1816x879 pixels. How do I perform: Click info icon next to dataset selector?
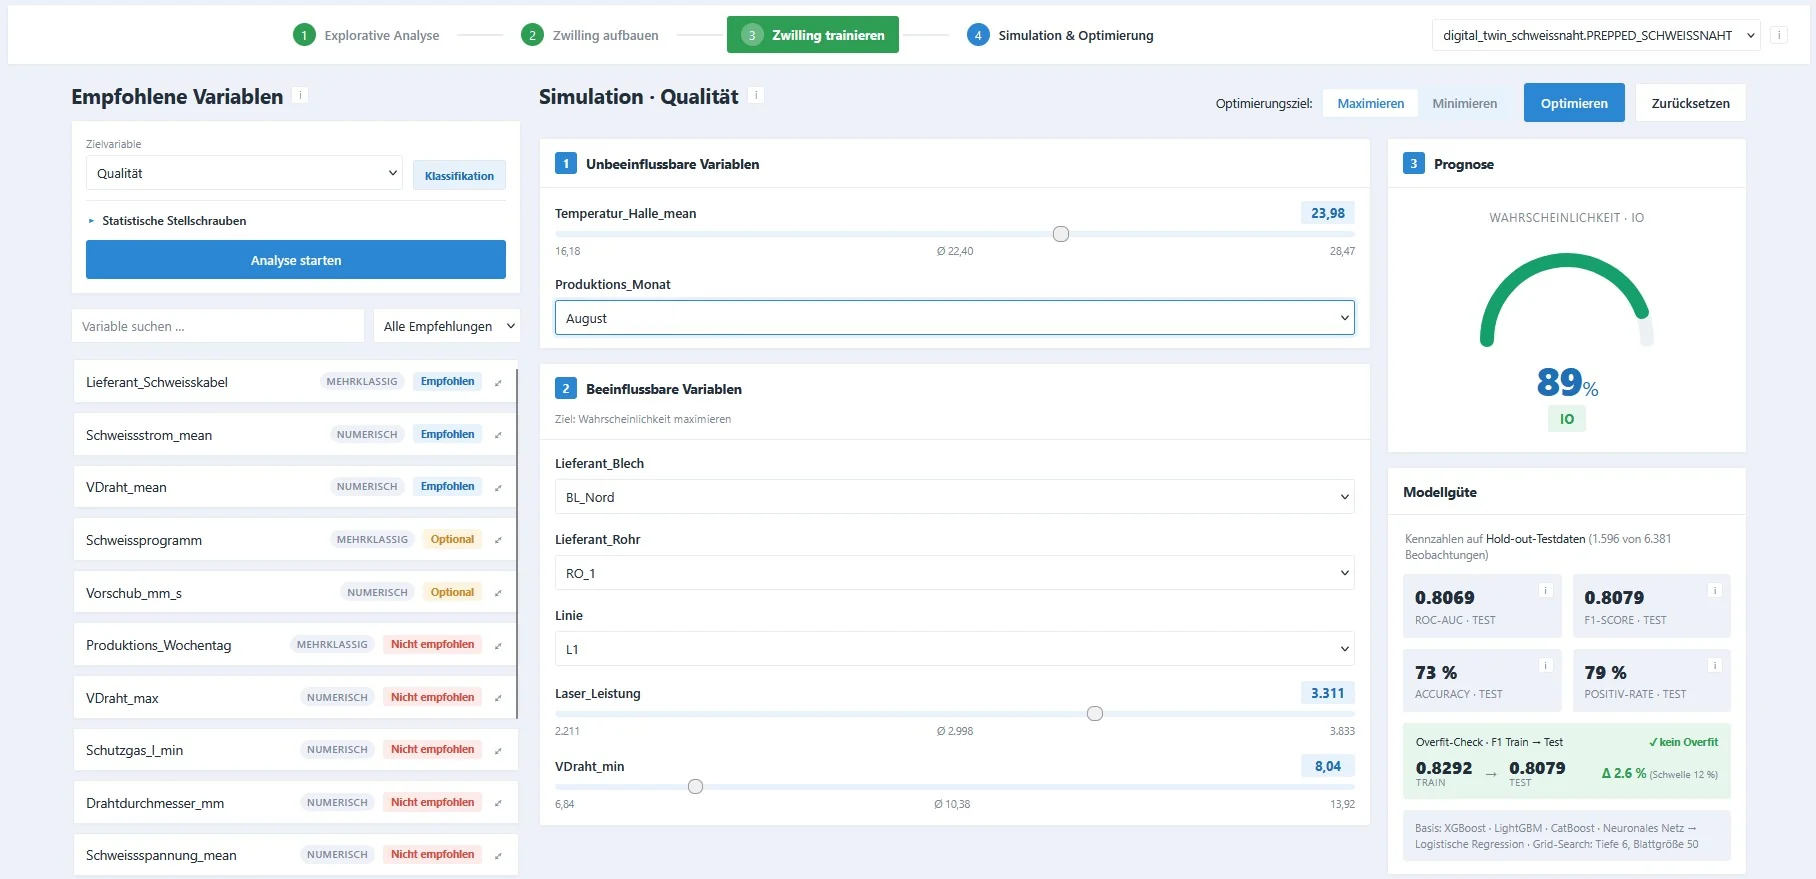pyautogui.click(x=1779, y=35)
